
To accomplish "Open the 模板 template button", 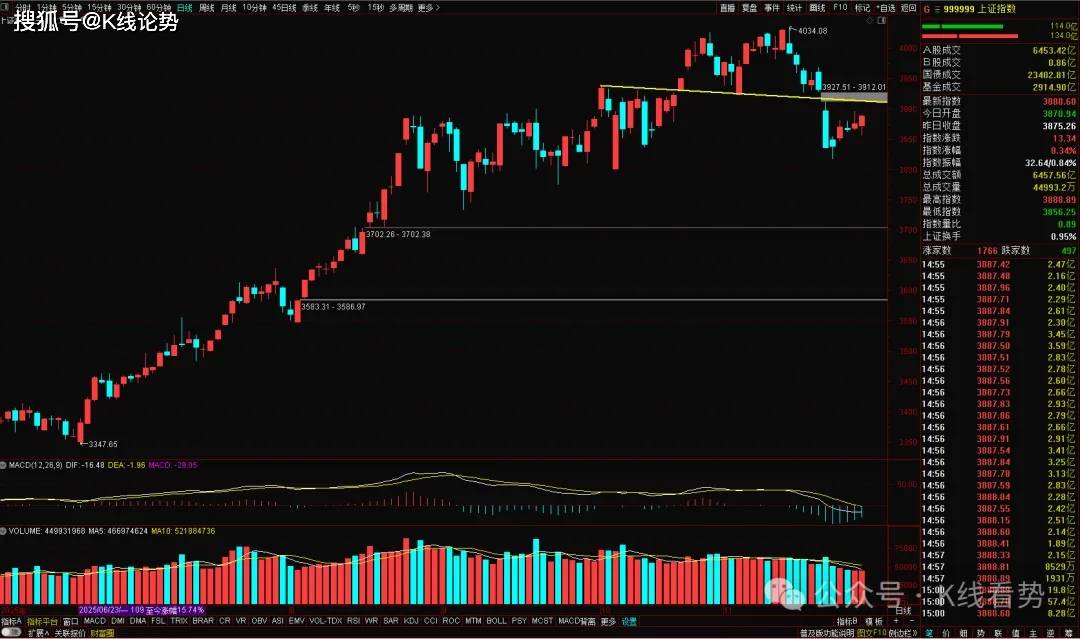I will 873,621.
